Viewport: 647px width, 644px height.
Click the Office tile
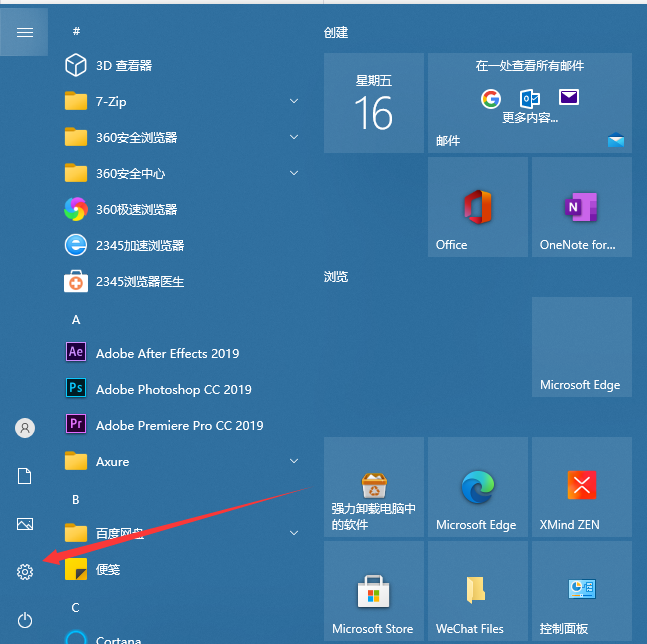477,207
